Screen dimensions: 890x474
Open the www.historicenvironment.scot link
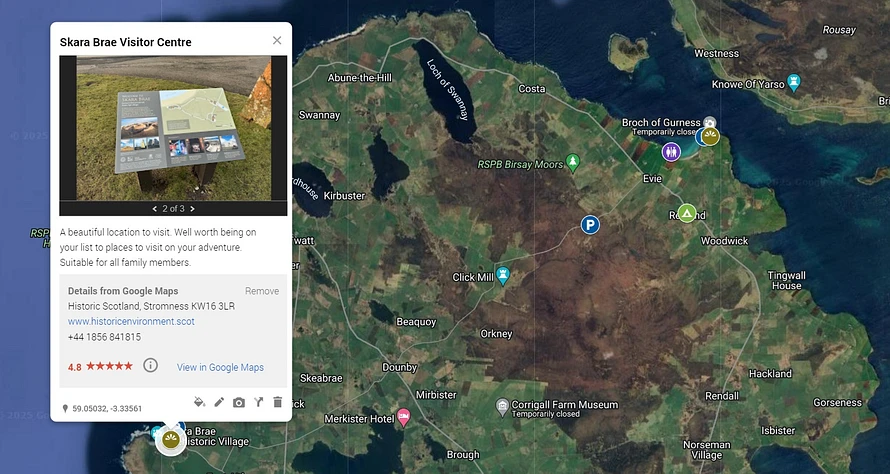pos(131,321)
